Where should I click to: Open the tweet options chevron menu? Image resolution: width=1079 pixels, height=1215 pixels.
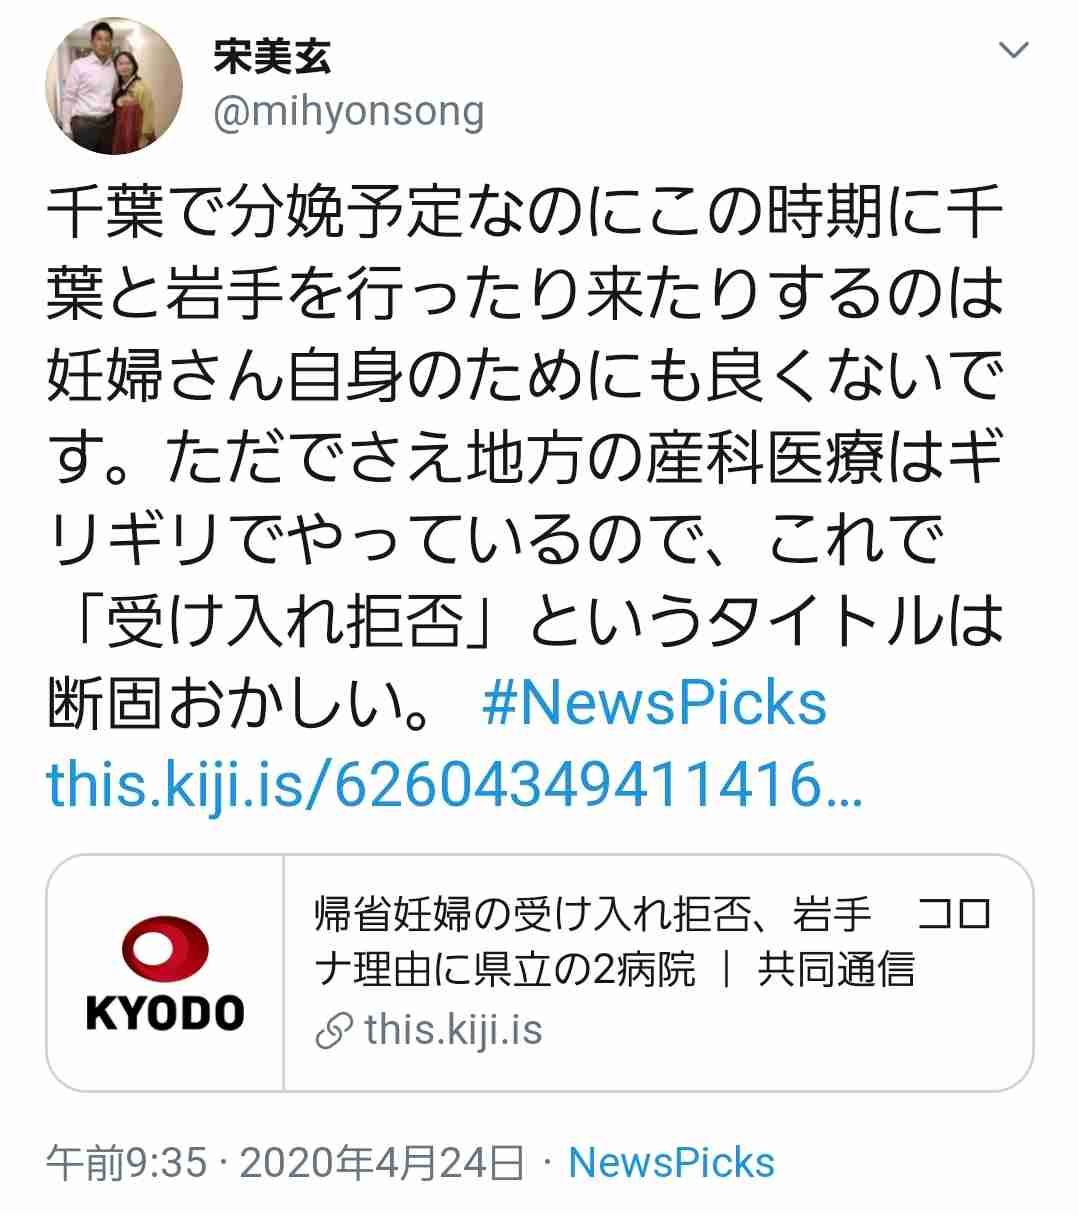(1014, 50)
